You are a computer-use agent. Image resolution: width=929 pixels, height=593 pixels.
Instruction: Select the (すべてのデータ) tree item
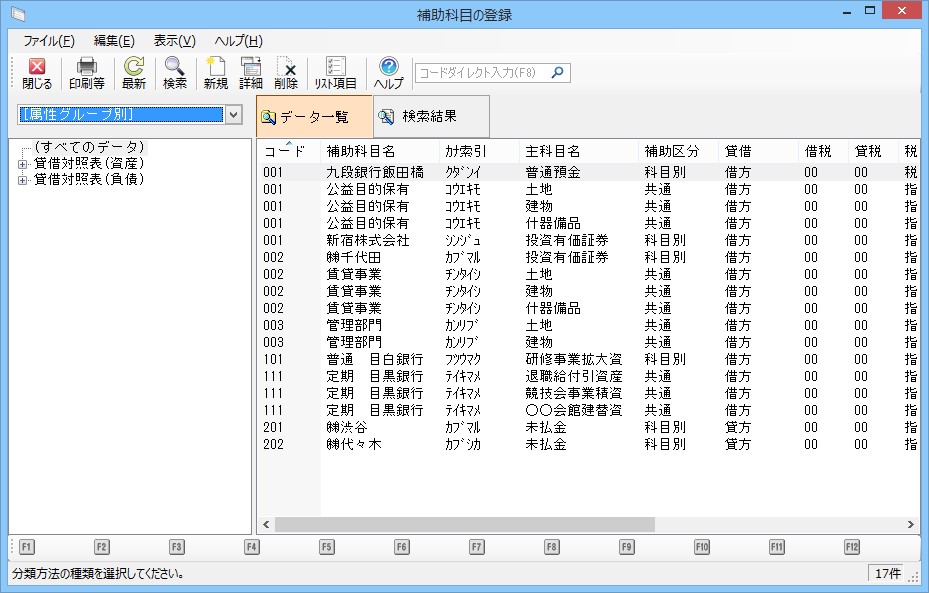coord(89,147)
